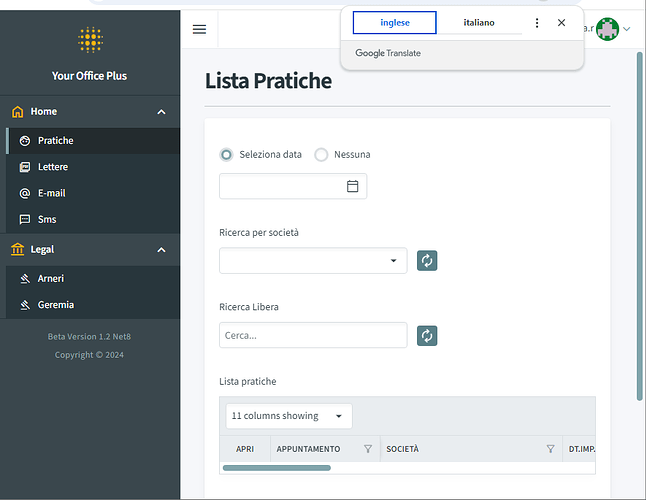This screenshot has width=646, height=500.
Task: Select the Seleziona data radio button
Action: point(226,155)
